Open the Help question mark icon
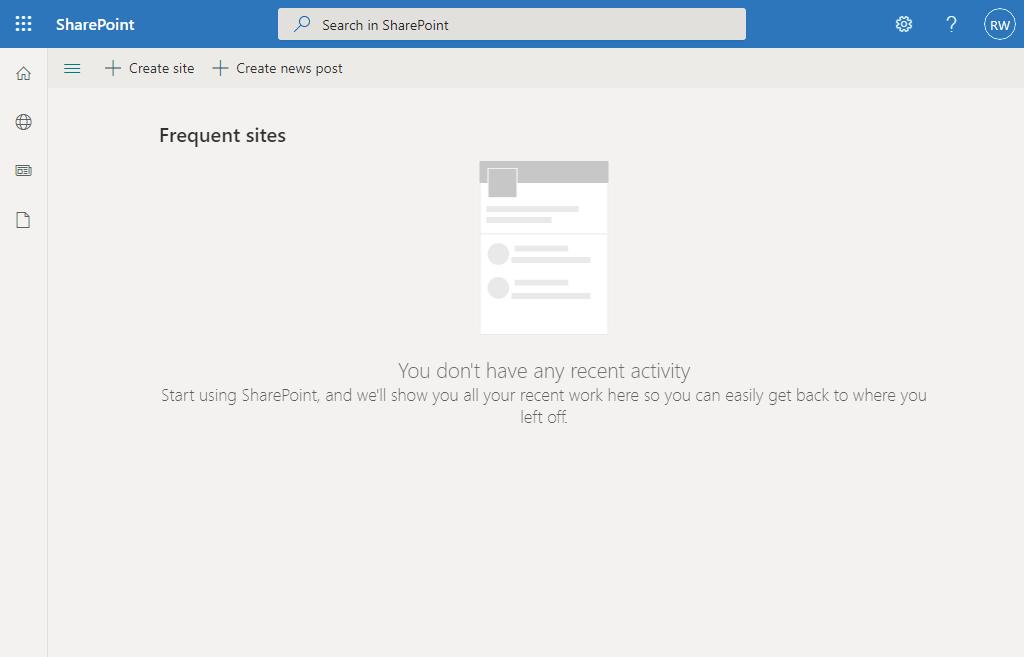 952,24
